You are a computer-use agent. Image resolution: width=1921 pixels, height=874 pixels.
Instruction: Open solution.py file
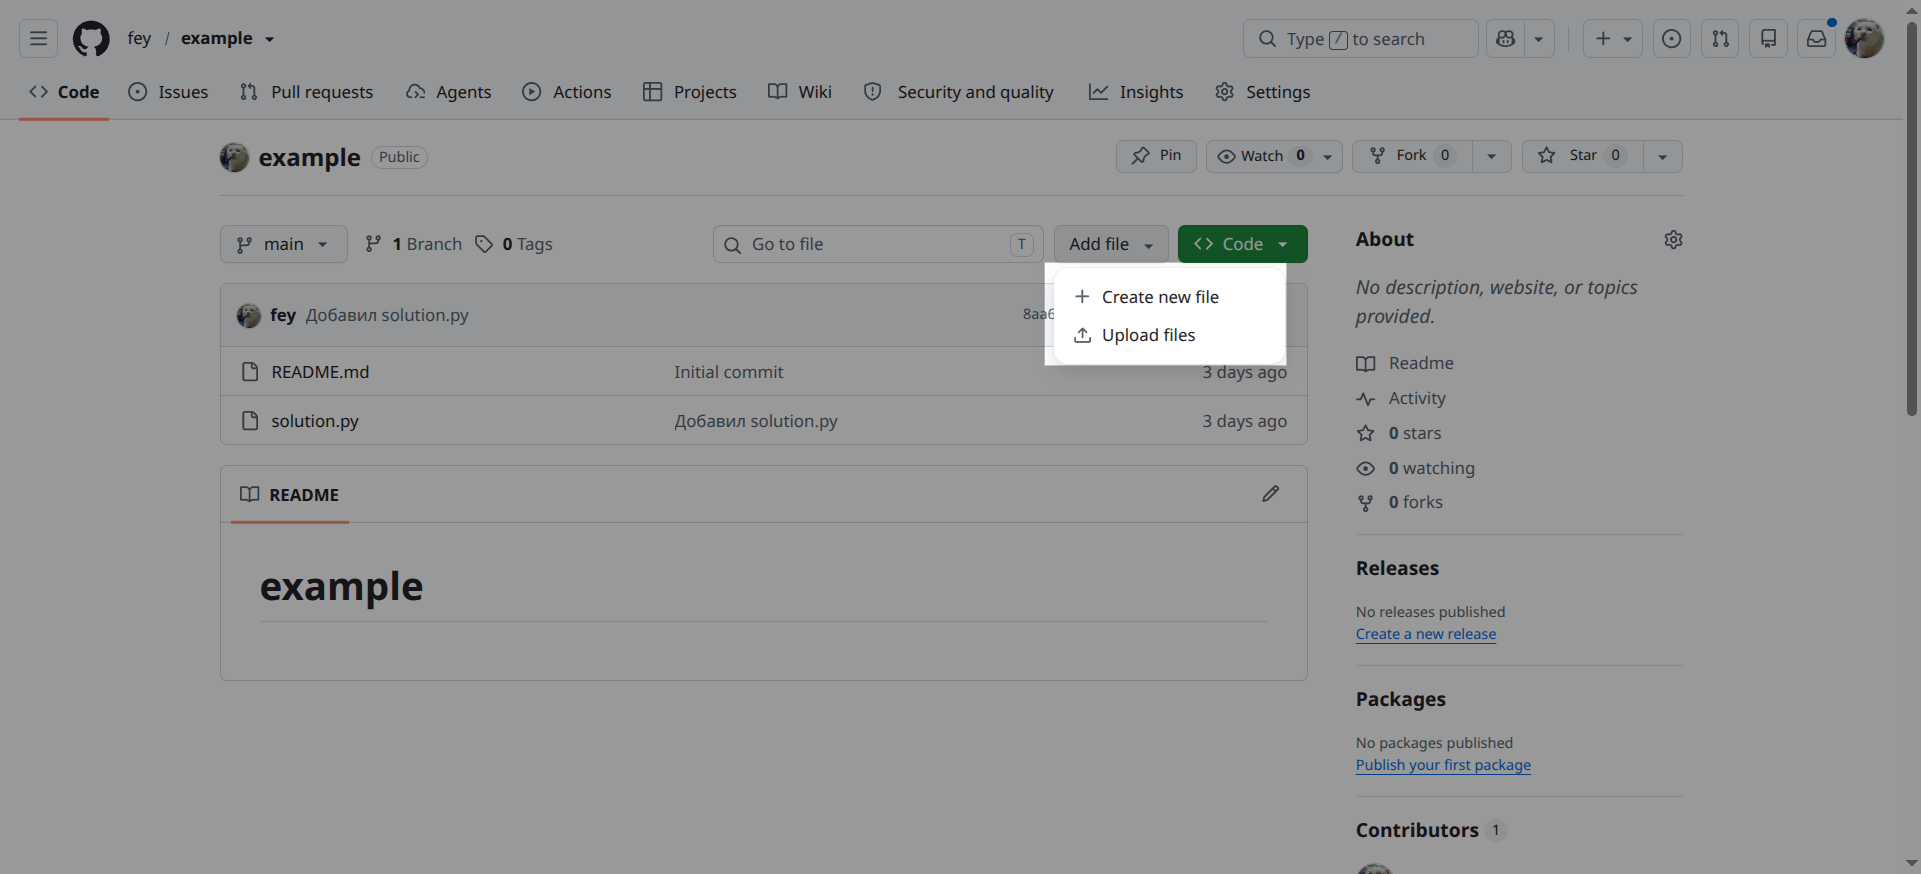click(315, 421)
